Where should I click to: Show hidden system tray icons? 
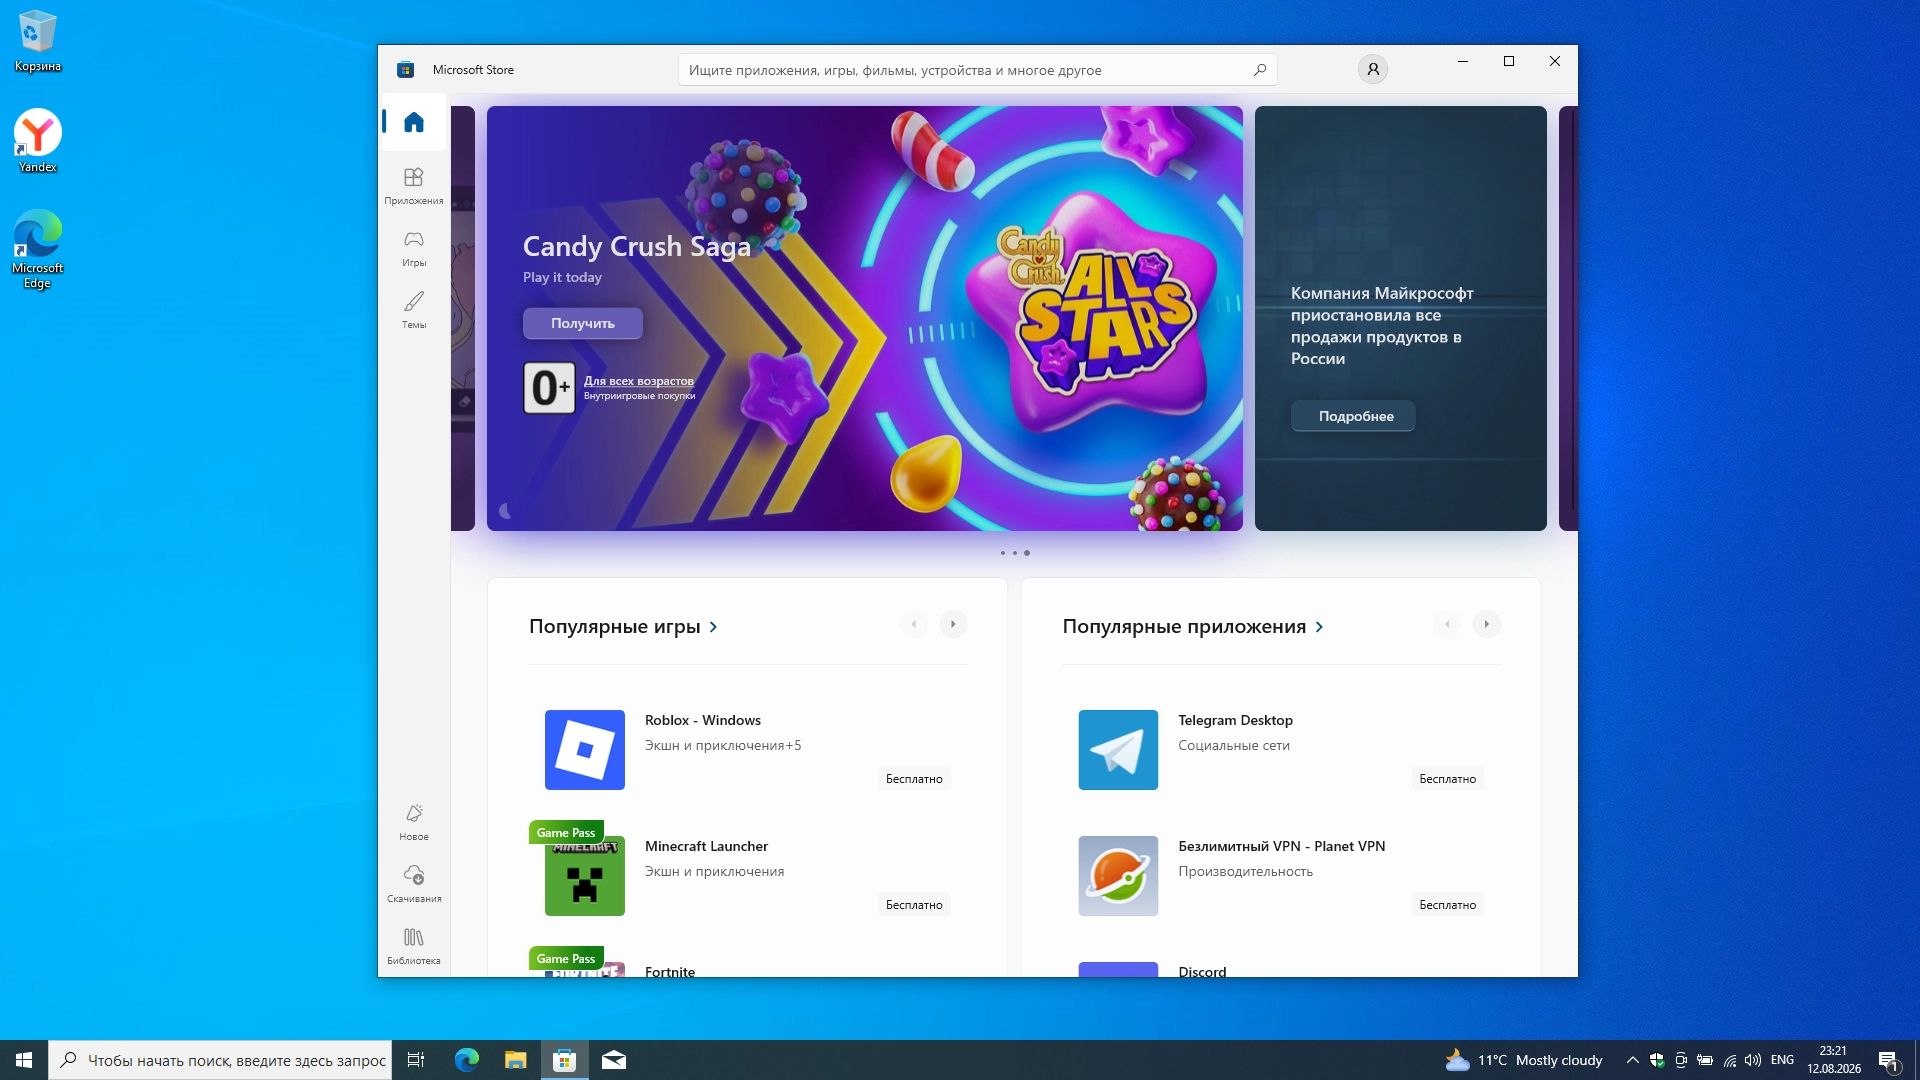click(x=1632, y=1060)
